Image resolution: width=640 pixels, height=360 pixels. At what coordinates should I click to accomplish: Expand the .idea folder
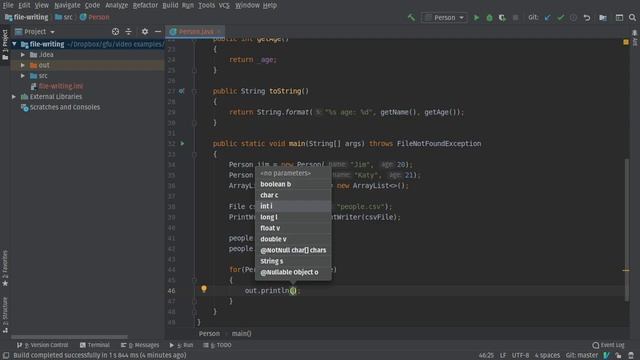pos(23,55)
